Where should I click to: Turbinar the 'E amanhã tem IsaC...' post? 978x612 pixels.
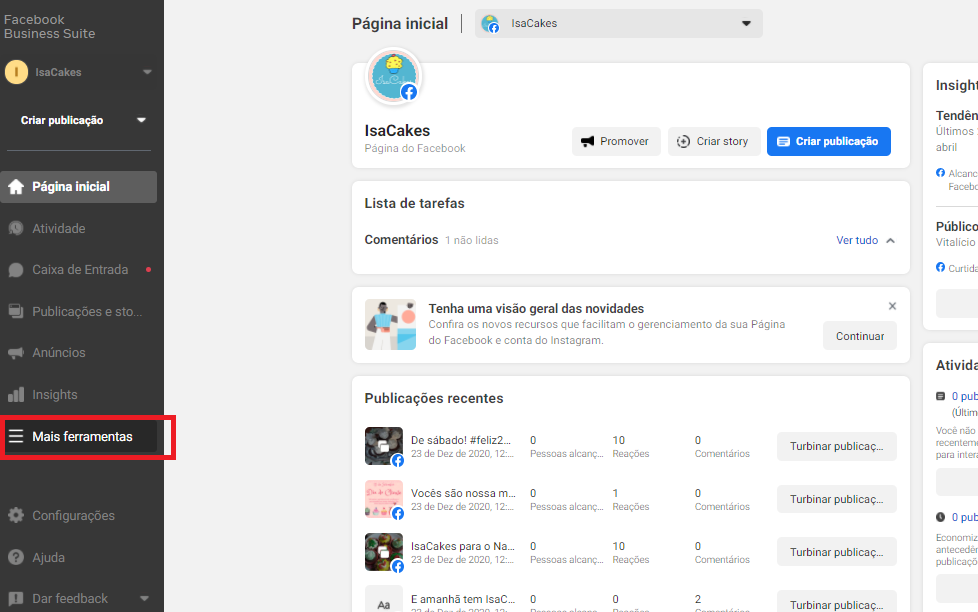pos(836,603)
